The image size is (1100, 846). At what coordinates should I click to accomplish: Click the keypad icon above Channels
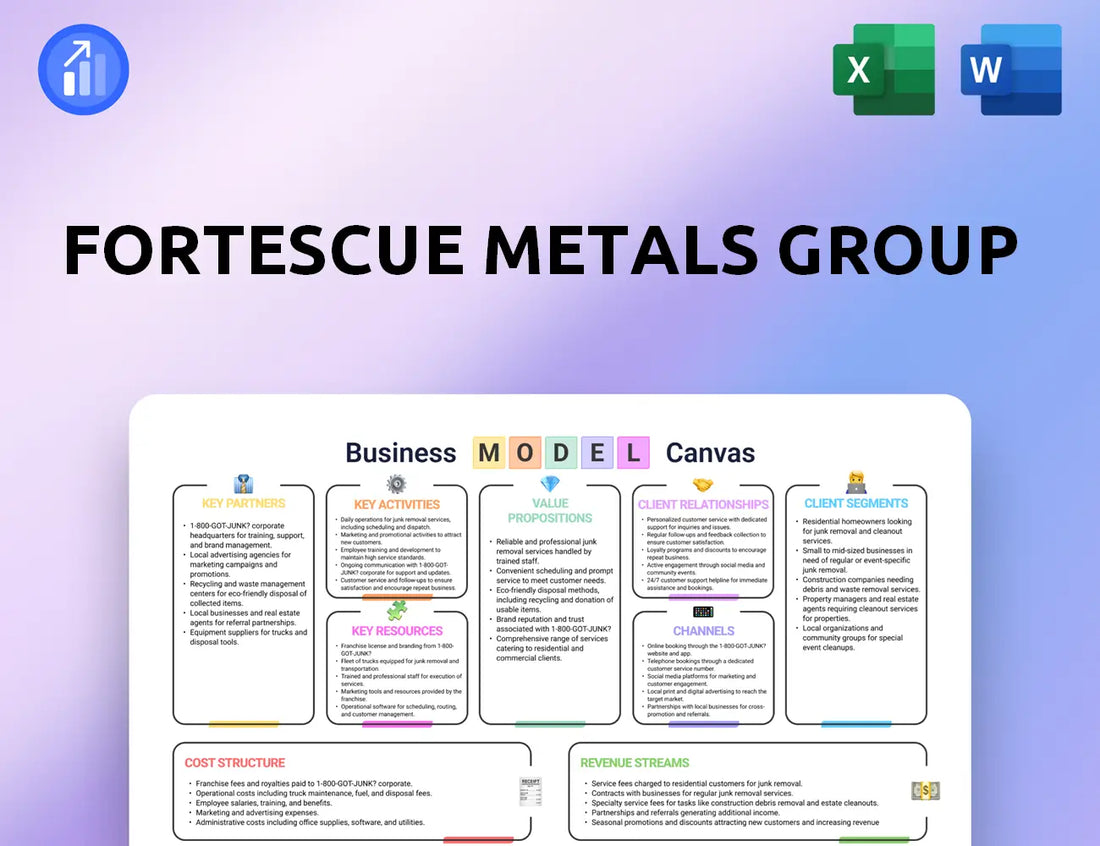(703, 612)
